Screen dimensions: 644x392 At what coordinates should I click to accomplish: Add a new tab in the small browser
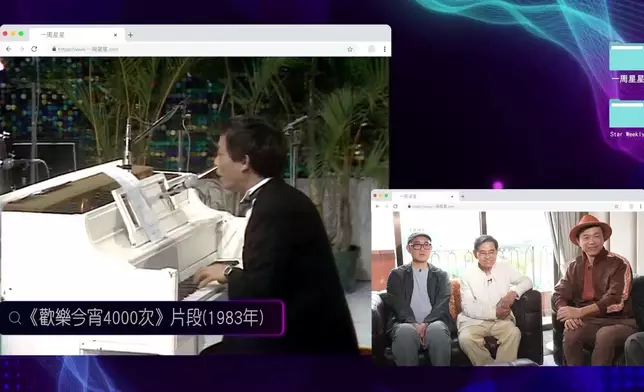pos(462,196)
